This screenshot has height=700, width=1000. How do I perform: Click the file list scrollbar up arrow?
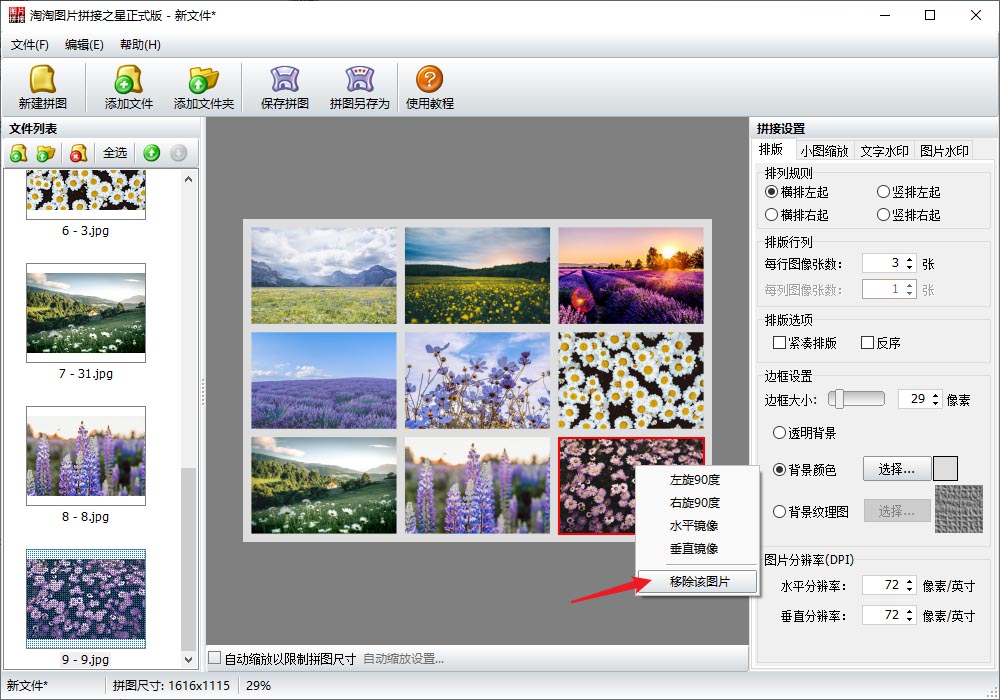(188, 179)
